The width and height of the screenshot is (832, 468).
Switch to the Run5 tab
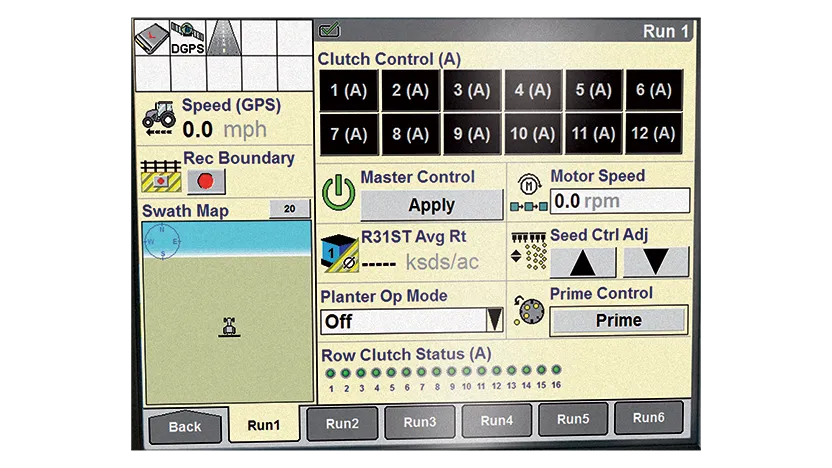coord(573,419)
